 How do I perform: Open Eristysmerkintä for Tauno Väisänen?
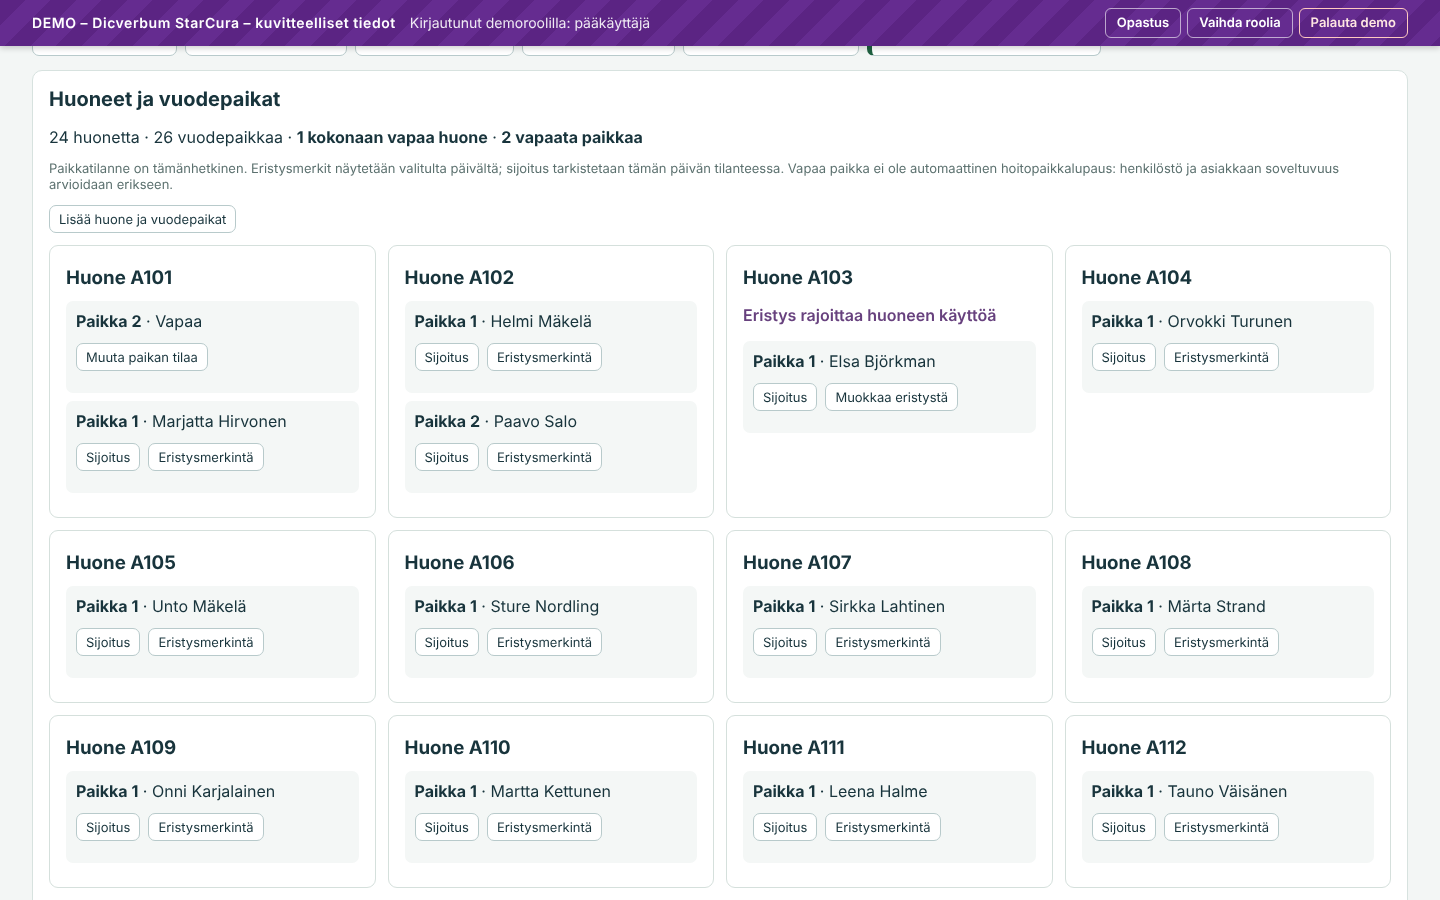(x=1221, y=827)
